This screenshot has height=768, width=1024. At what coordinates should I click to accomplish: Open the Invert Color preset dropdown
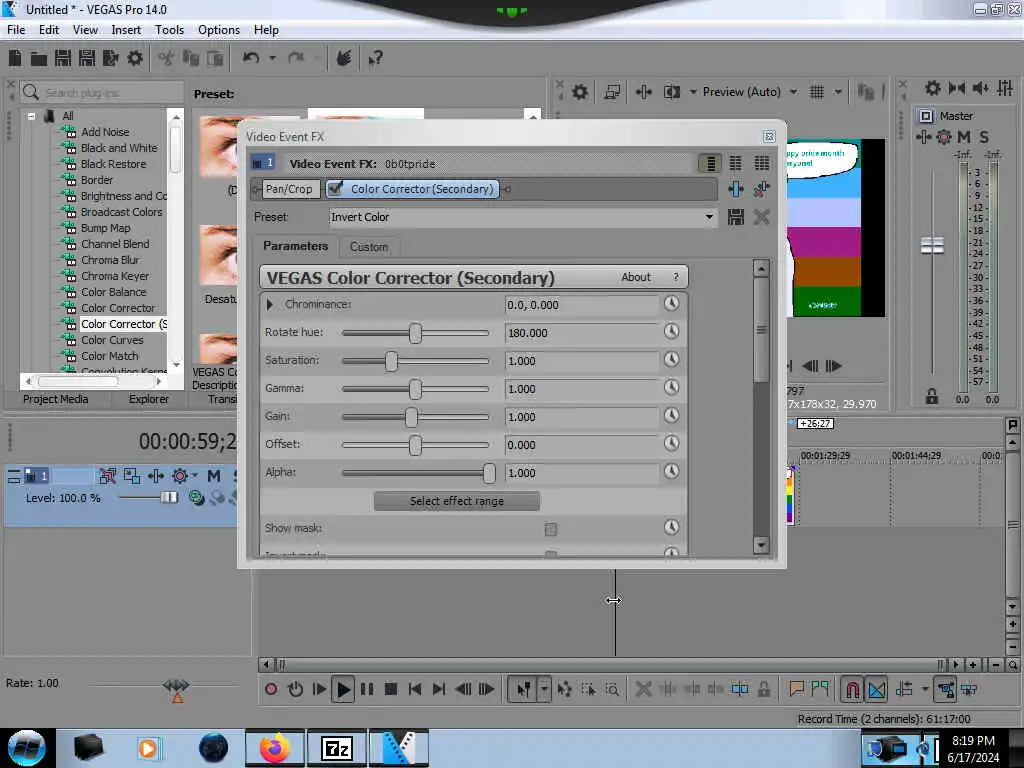click(x=709, y=217)
